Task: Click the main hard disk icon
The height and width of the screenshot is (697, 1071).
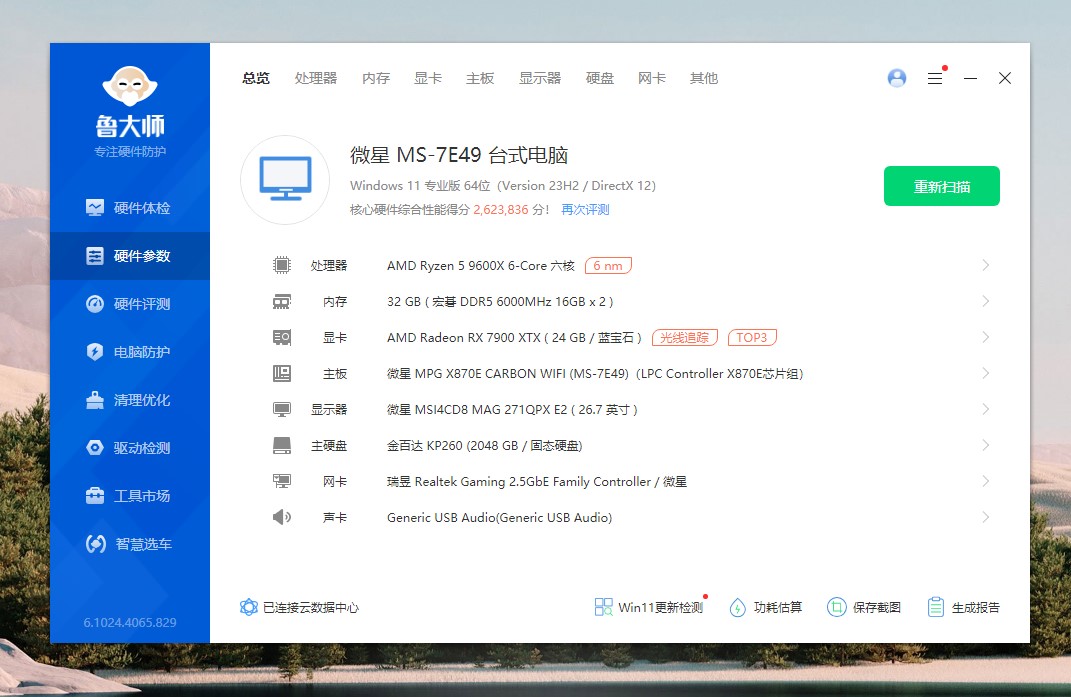Action: pyautogui.click(x=281, y=446)
